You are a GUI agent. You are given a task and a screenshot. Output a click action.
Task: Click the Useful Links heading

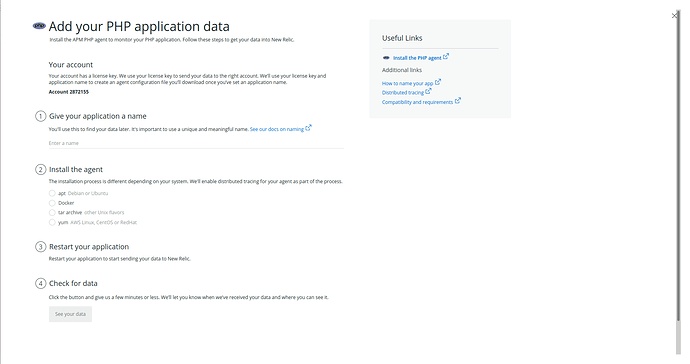pyautogui.click(x=402, y=38)
